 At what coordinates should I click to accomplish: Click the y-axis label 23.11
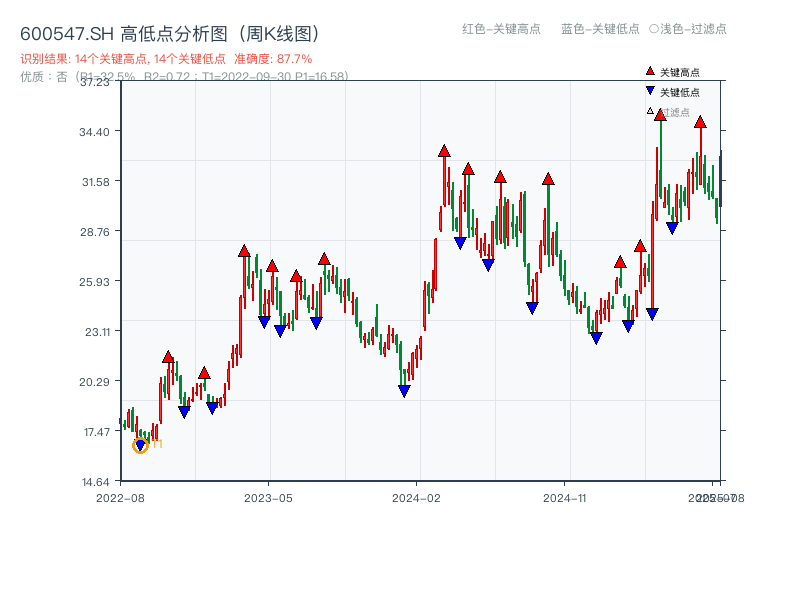(x=97, y=332)
